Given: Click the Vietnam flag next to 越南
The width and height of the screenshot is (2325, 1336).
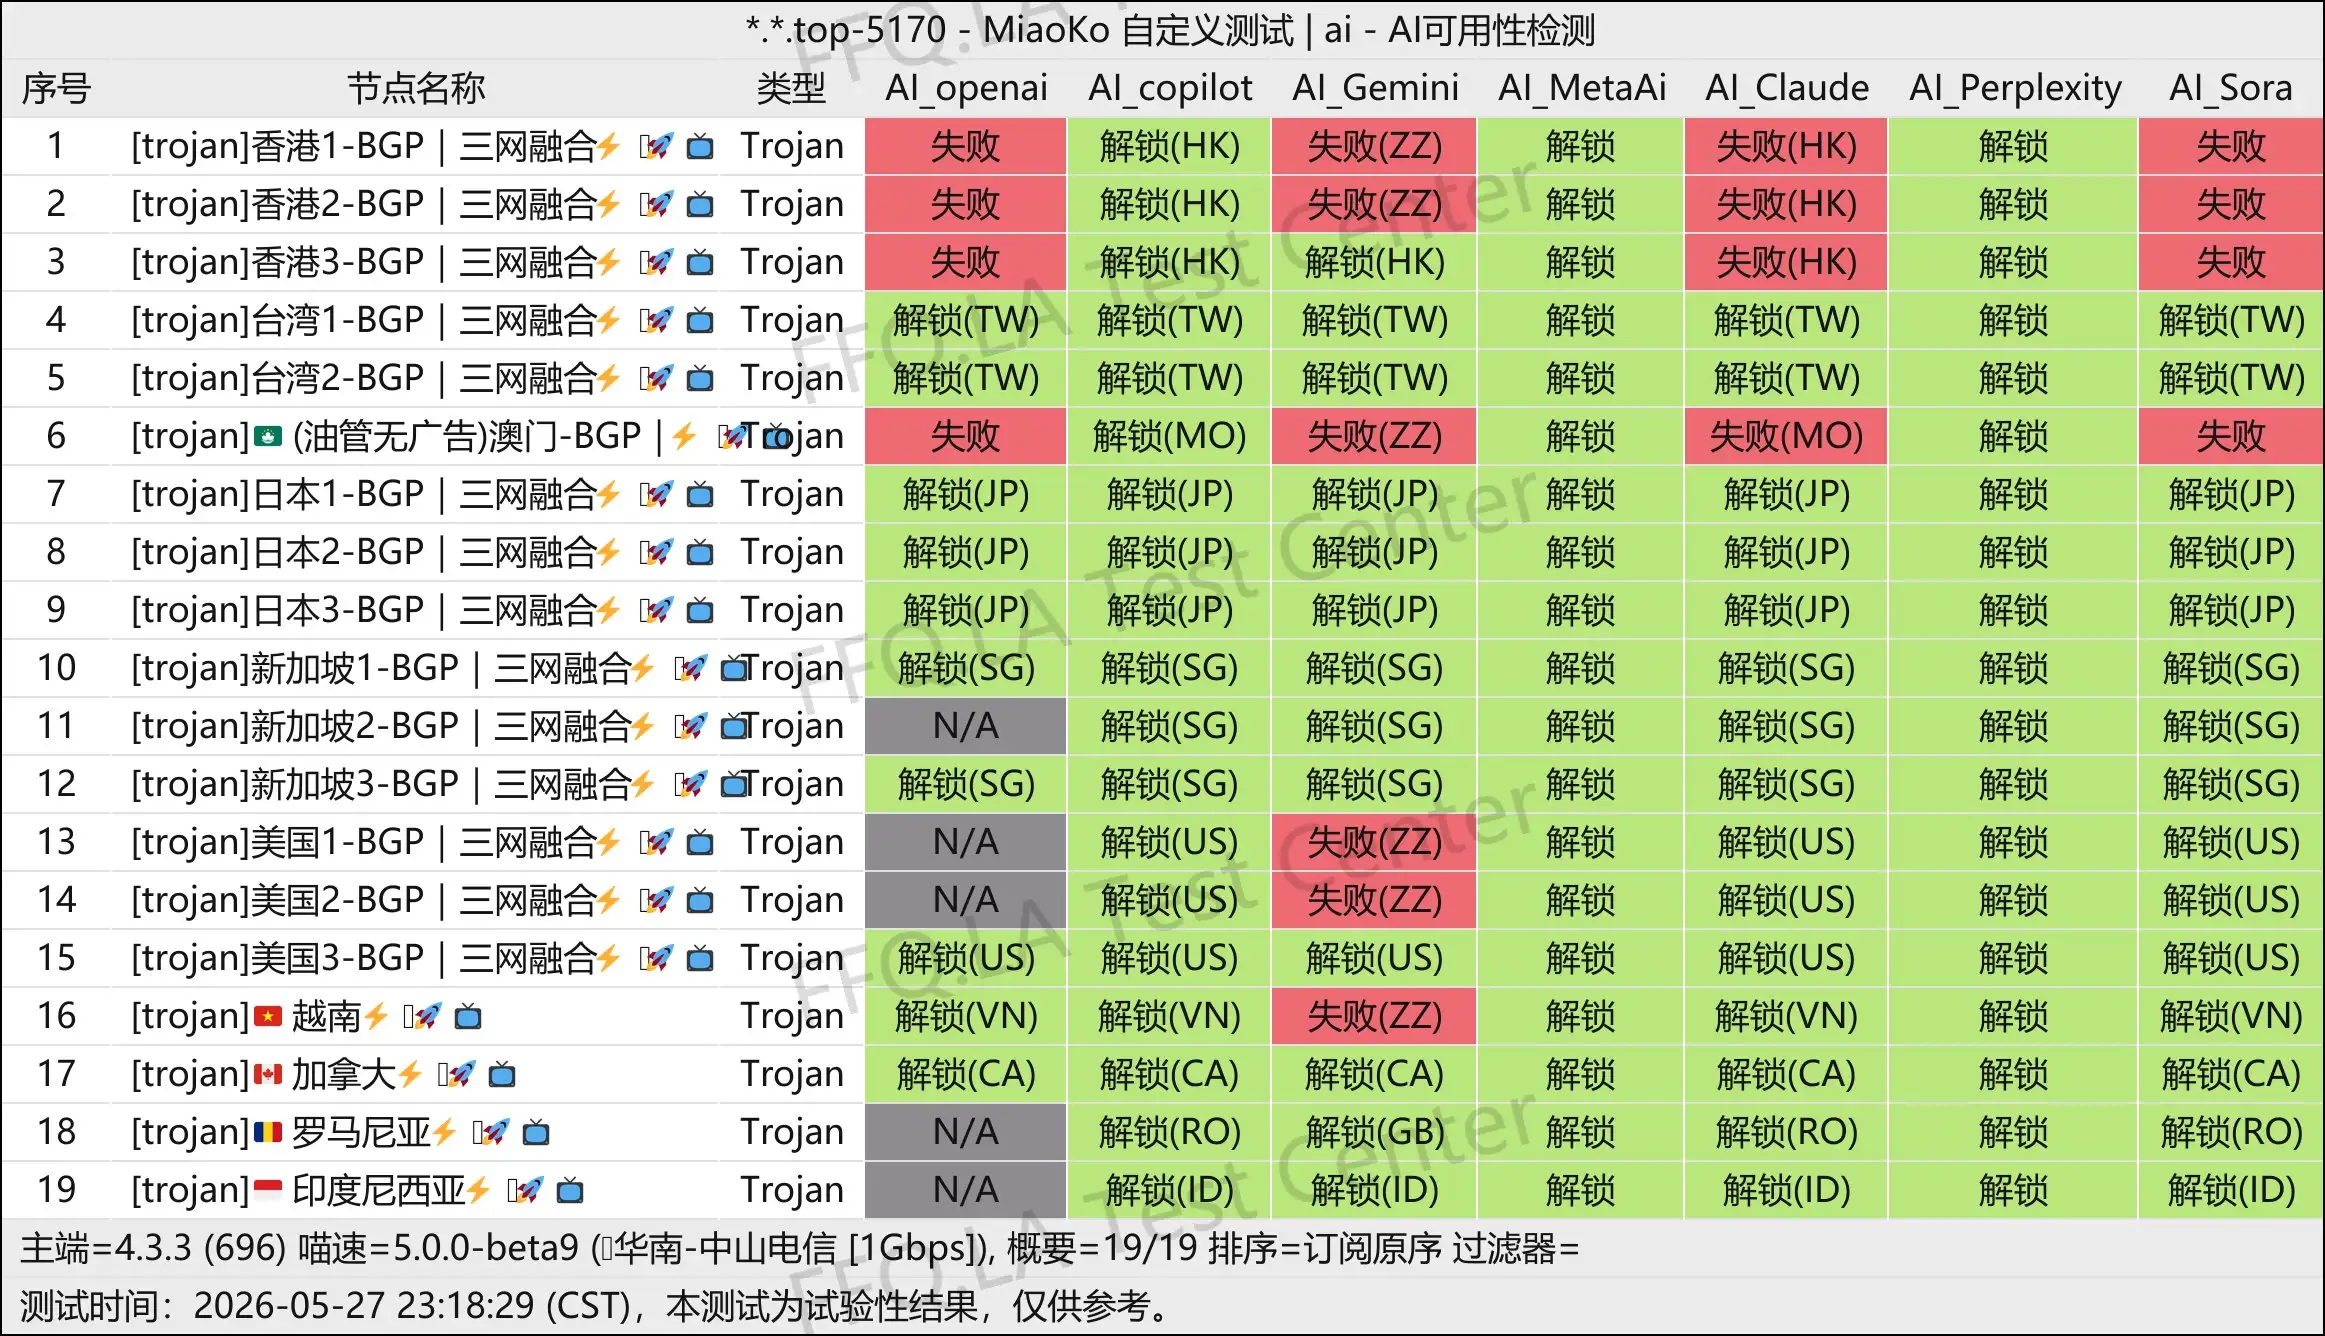Looking at the screenshot, I should pos(268,1017).
